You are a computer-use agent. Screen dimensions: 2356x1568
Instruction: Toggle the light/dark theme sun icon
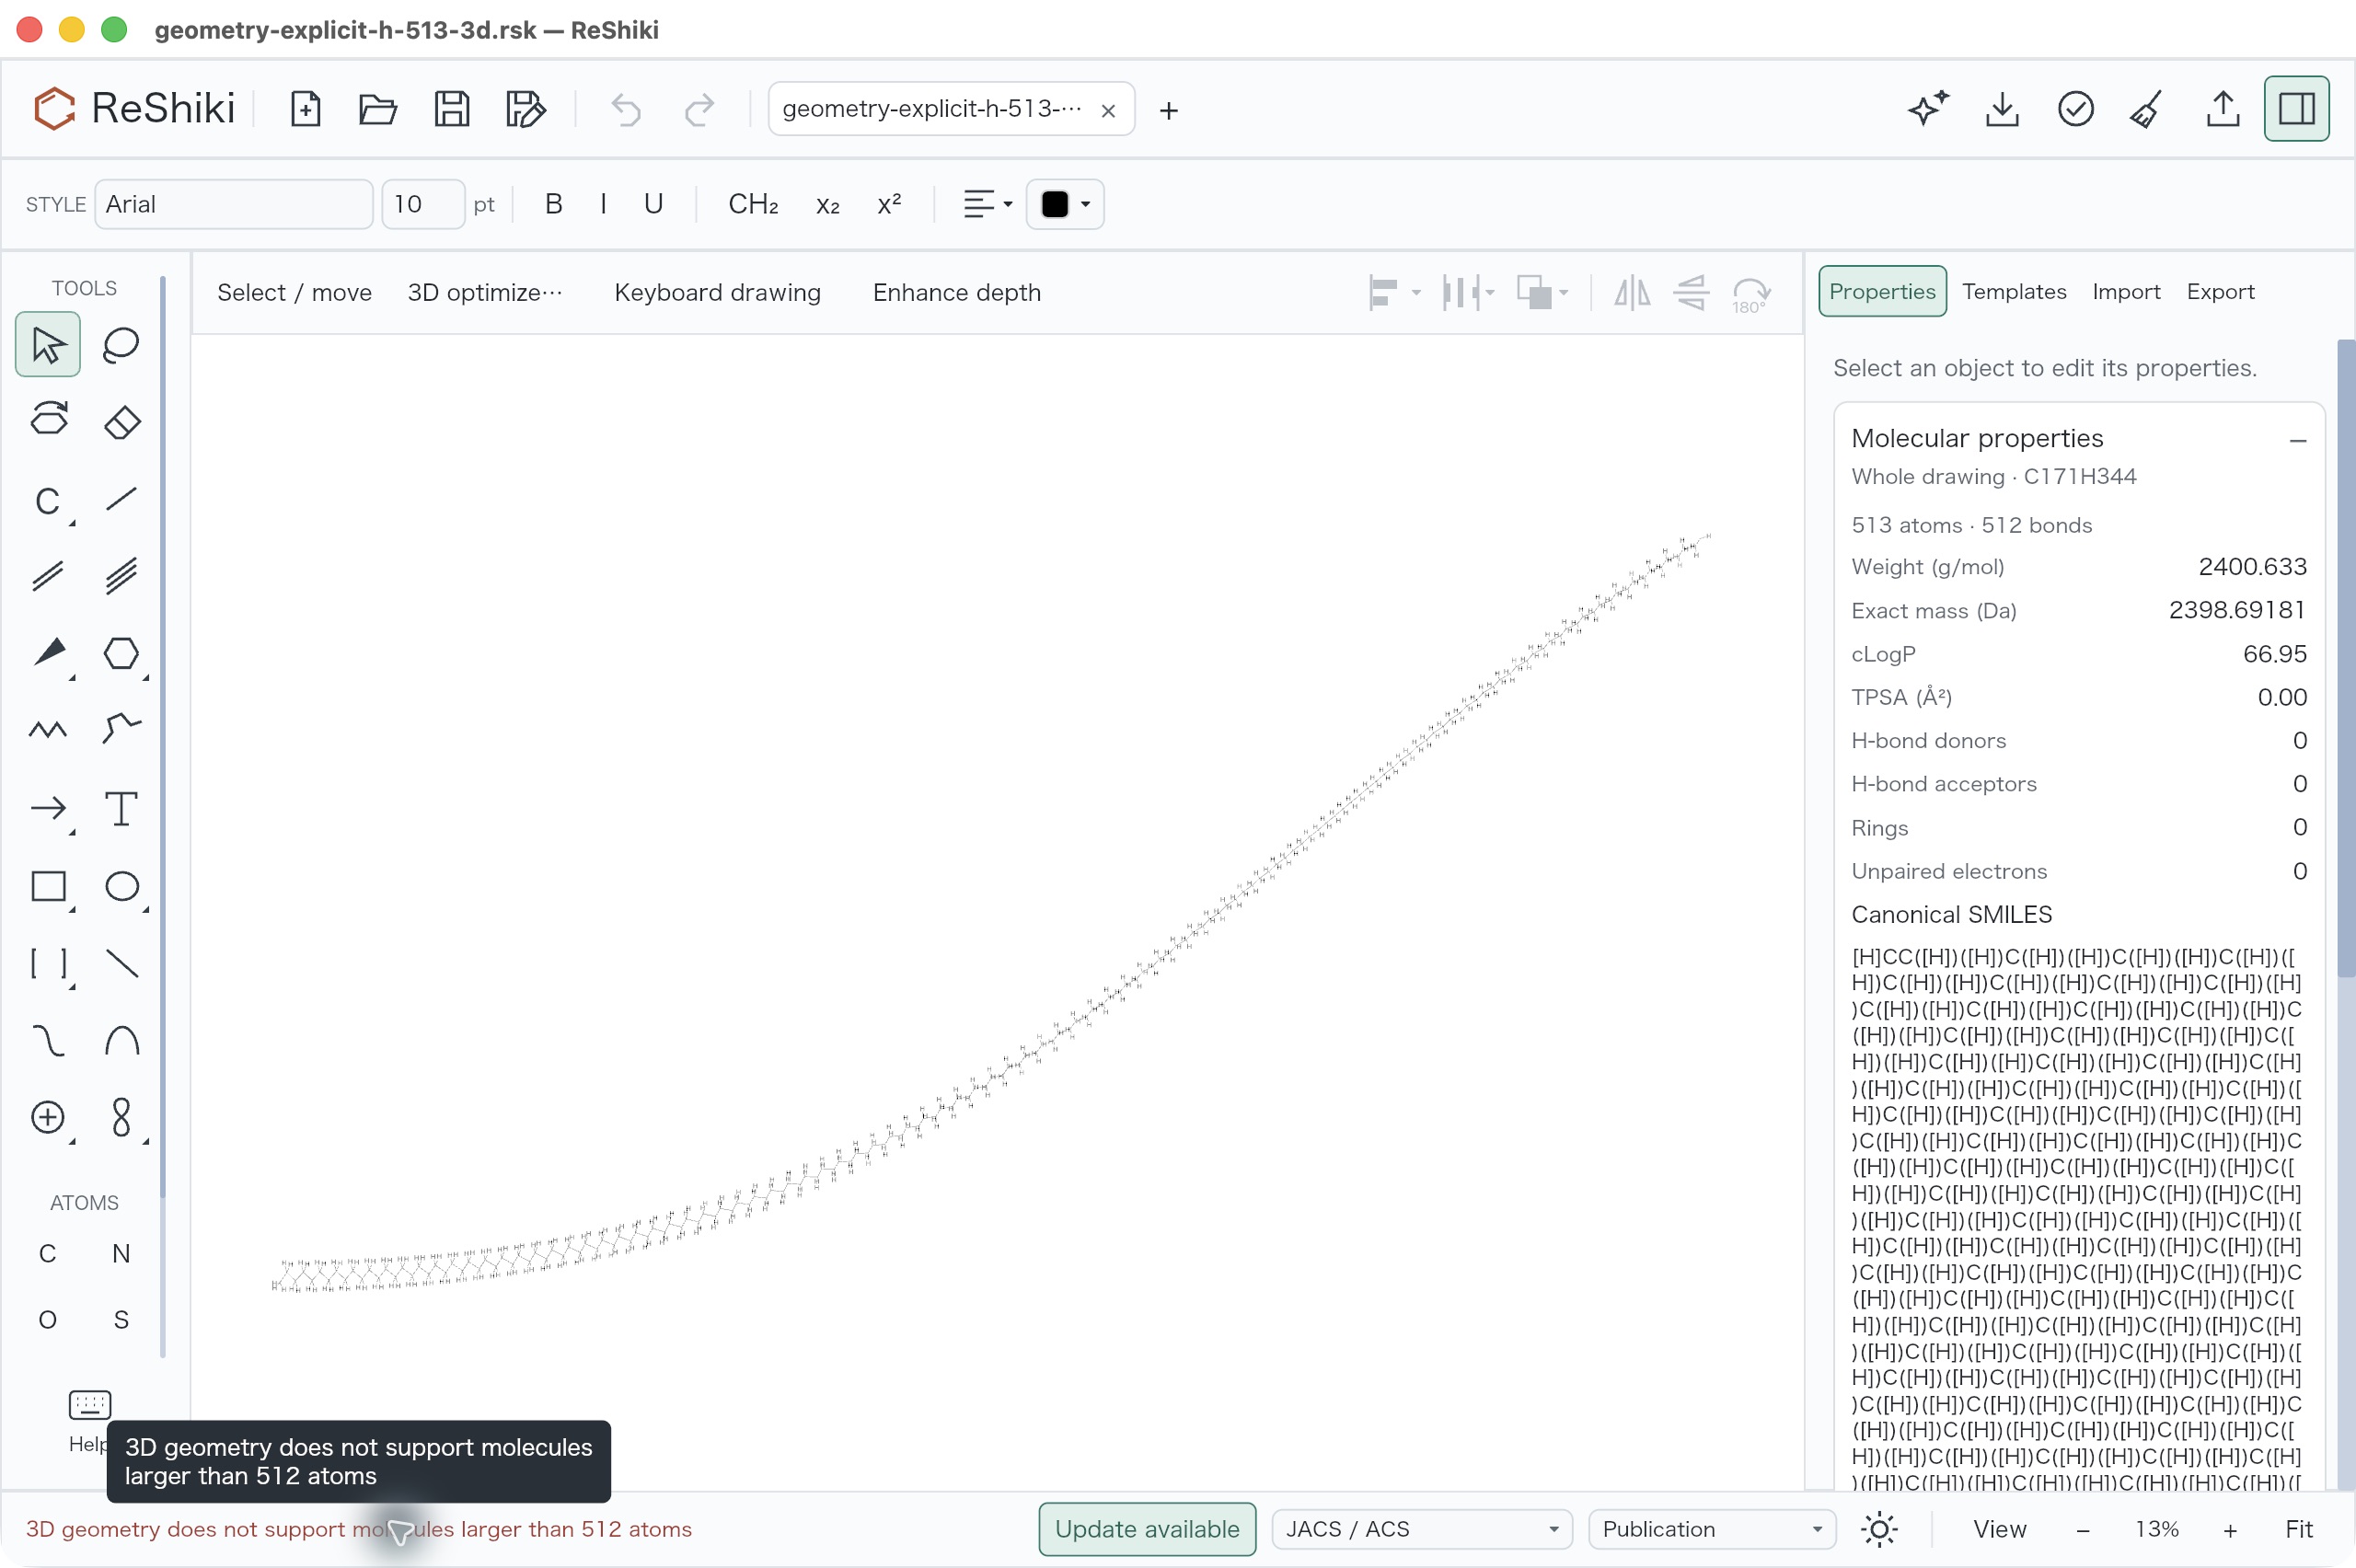[x=1879, y=1529]
